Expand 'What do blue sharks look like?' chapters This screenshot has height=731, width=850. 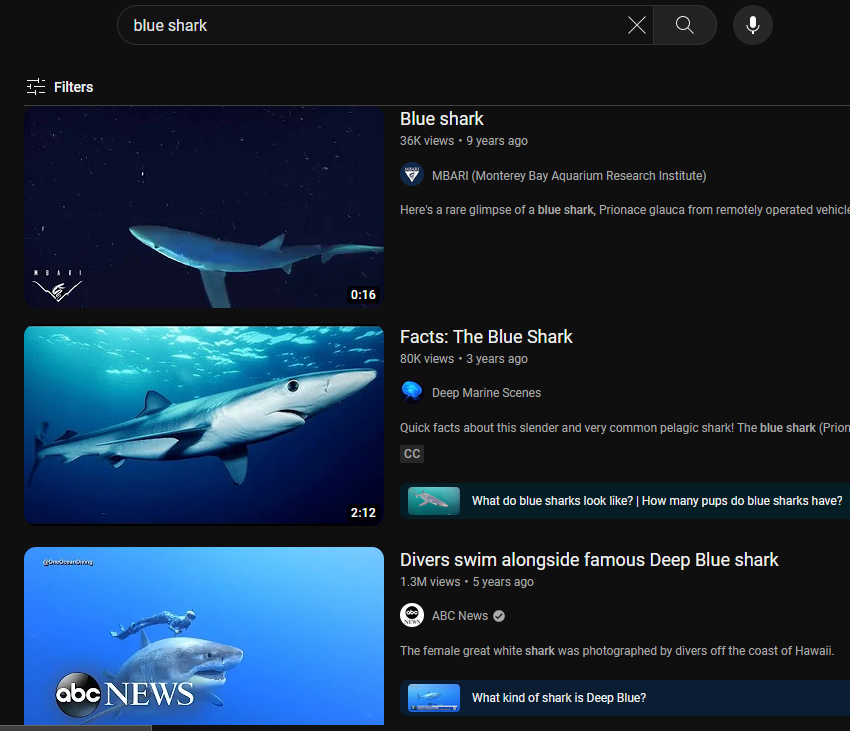[x=656, y=501]
